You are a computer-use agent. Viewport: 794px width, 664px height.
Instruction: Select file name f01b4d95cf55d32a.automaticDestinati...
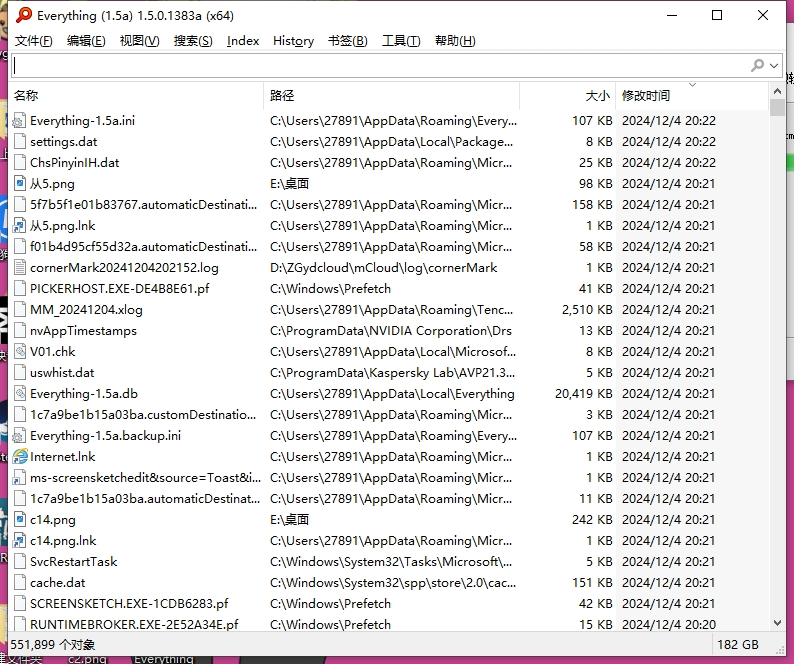click(x=143, y=247)
